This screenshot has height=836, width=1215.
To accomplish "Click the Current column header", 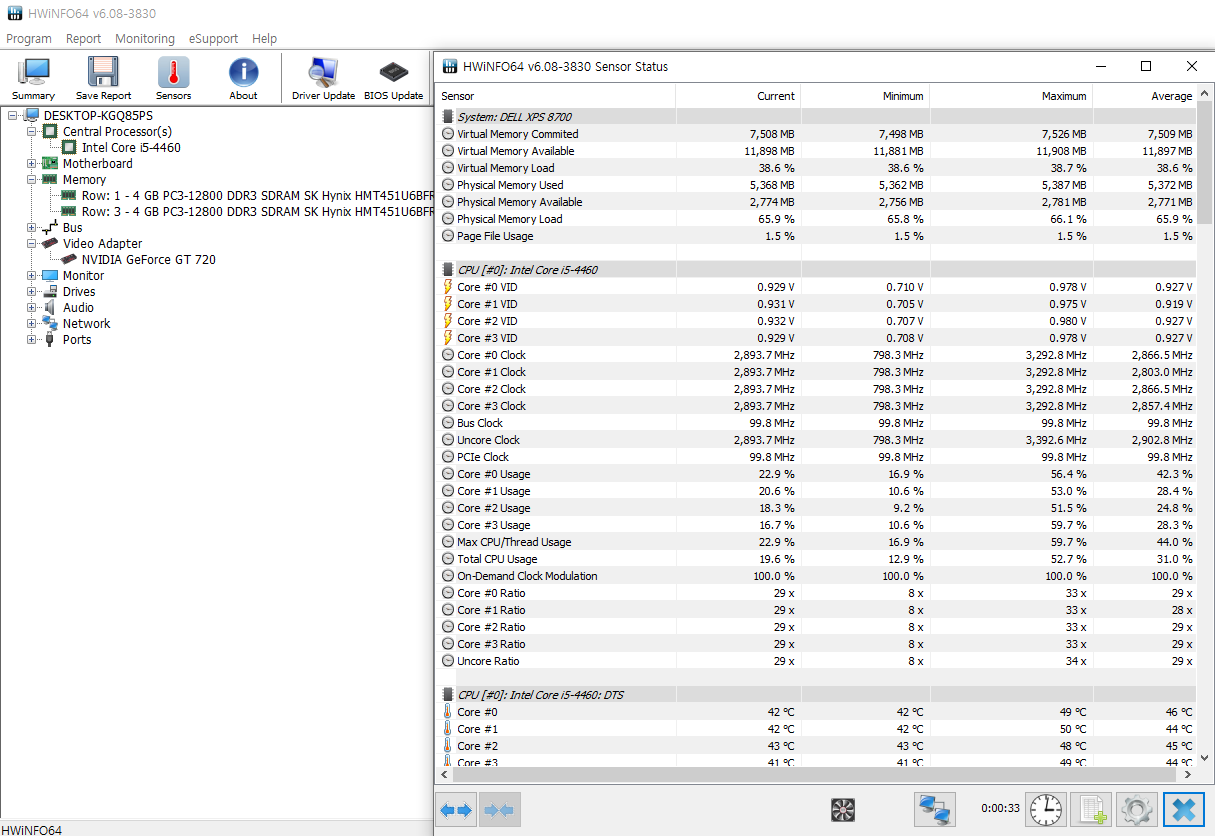I will [738, 96].
